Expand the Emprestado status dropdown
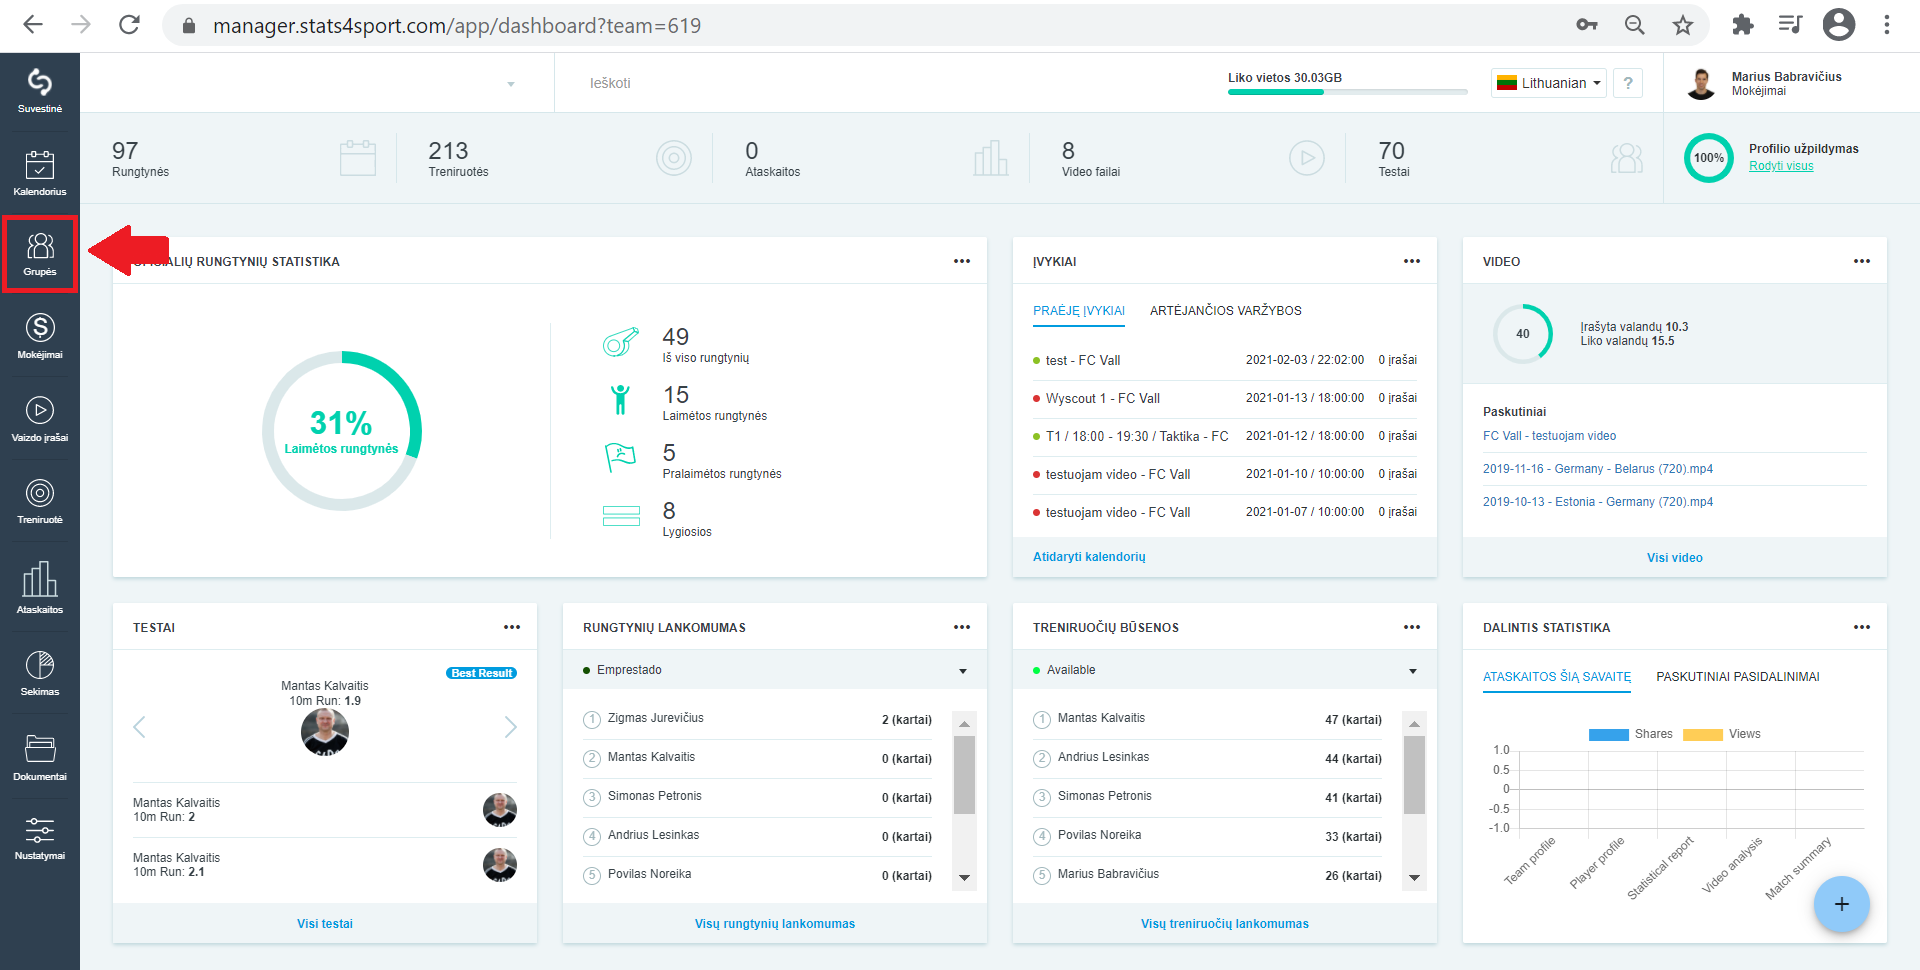Image resolution: width=1920 pixels, height=970 pixels. click(x=775, y=670)
